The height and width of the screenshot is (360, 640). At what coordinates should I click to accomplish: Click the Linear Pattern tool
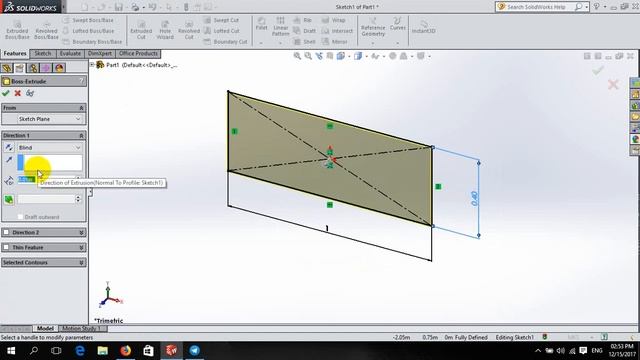280,26
